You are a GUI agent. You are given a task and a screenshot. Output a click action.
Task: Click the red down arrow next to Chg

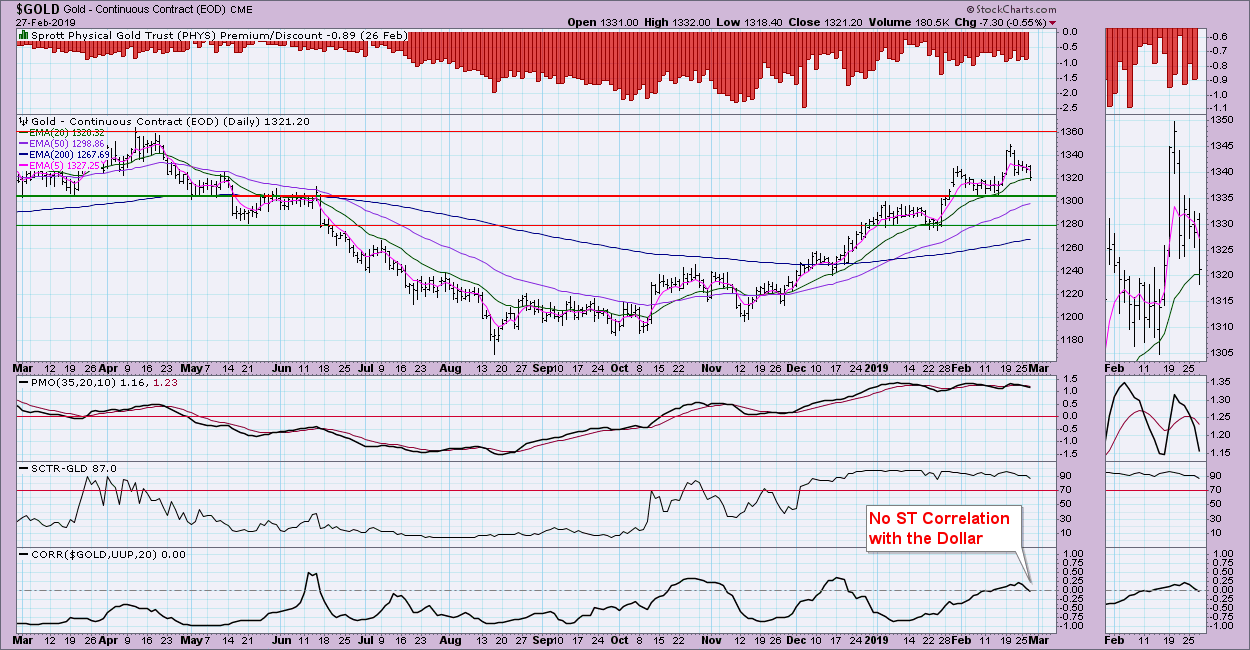(x=1052, y=22)
